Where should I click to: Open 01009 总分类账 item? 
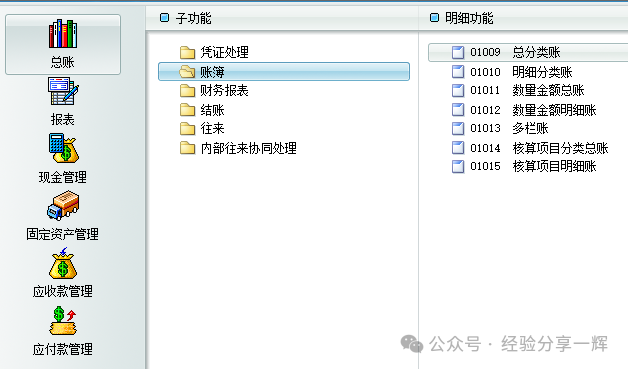[x=528, y=52]
